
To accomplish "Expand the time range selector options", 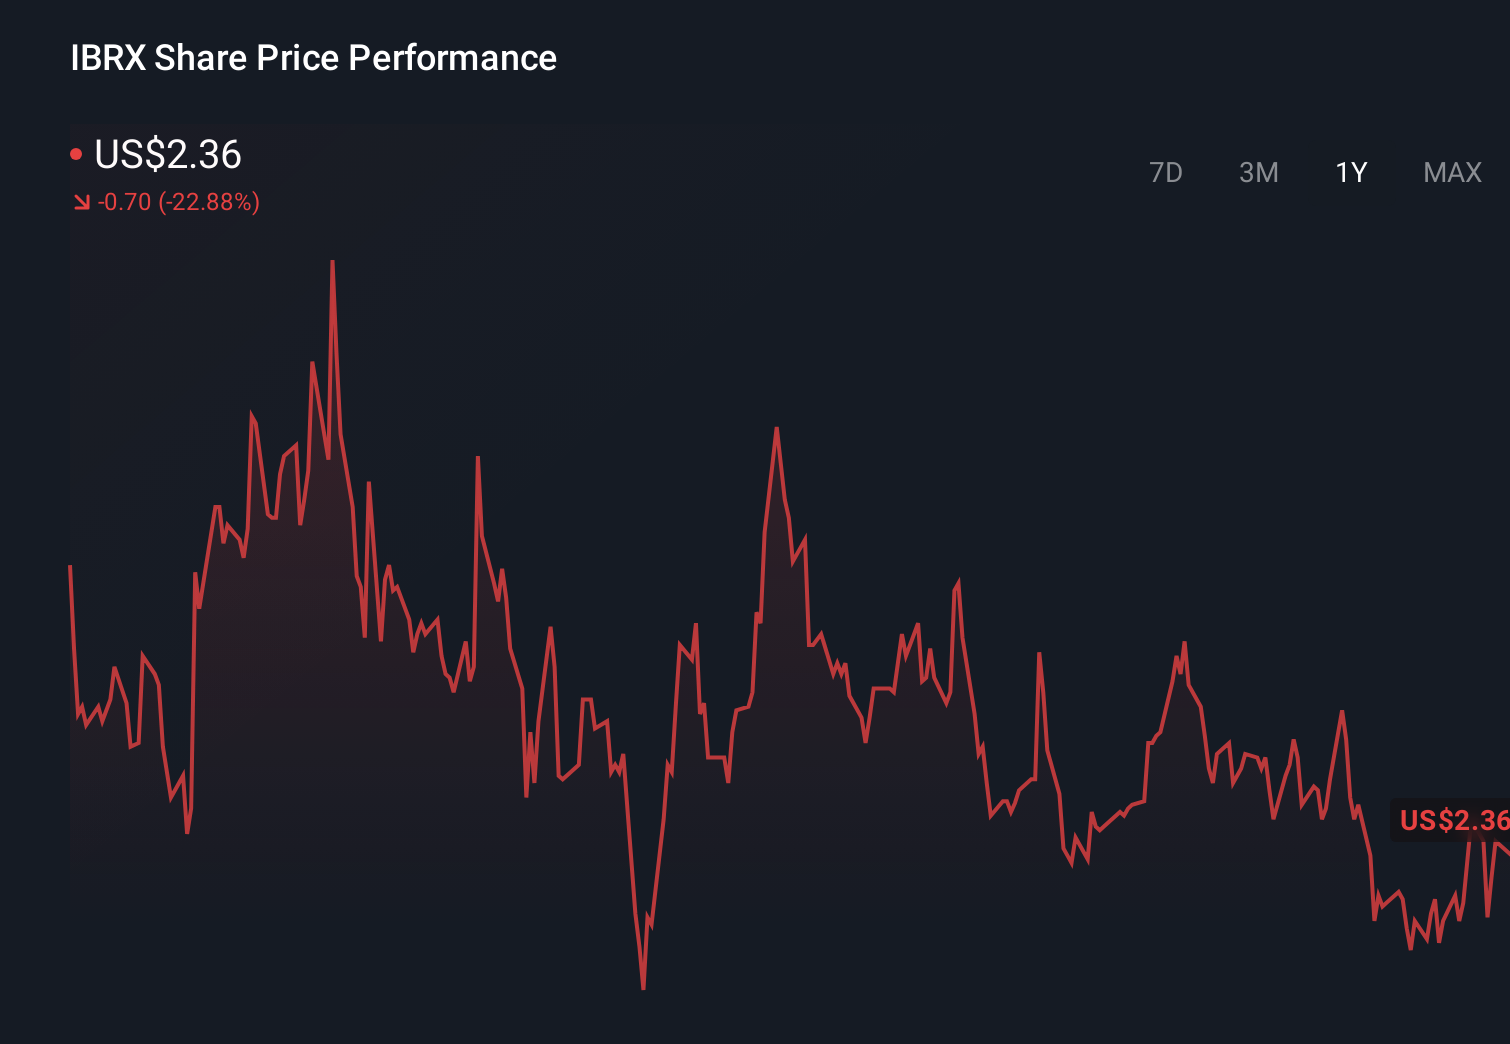I will (x=1310, y=172).
